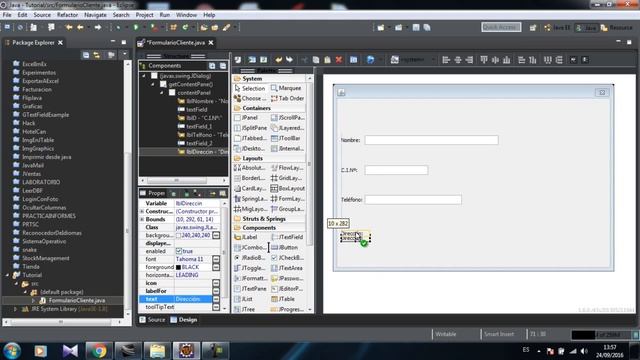Open the background property ellipsis button
Viewport: 640px width, 360px height.
coord(216,235)
